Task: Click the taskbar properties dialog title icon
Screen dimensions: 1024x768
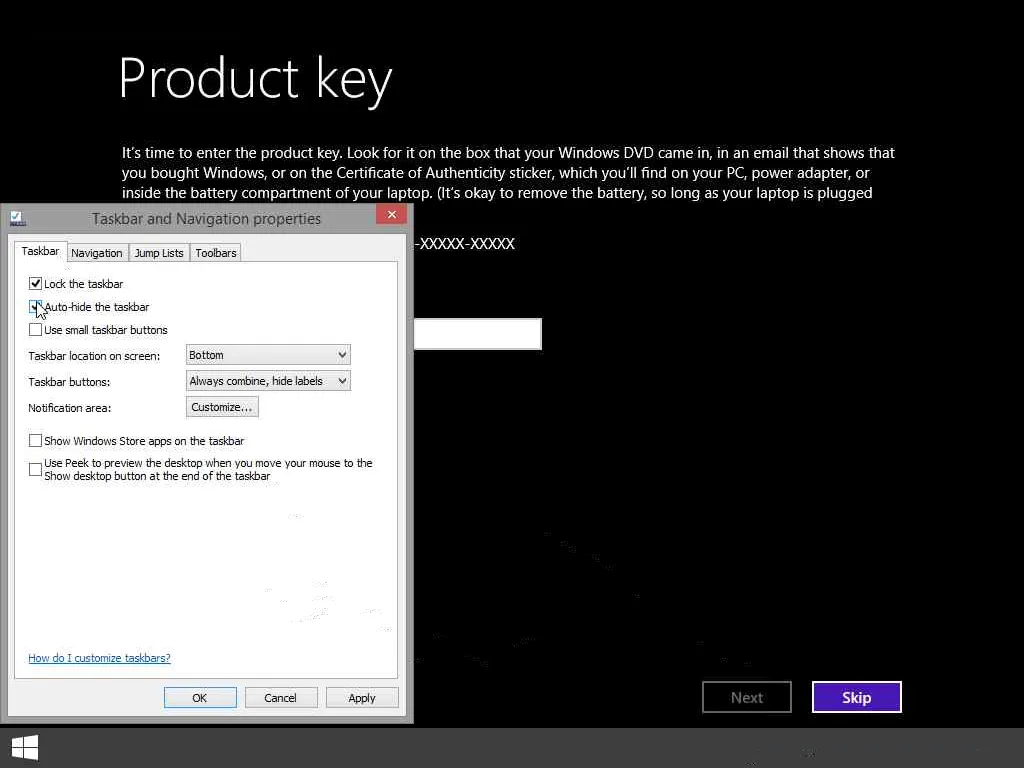Action: pos(17,219)
